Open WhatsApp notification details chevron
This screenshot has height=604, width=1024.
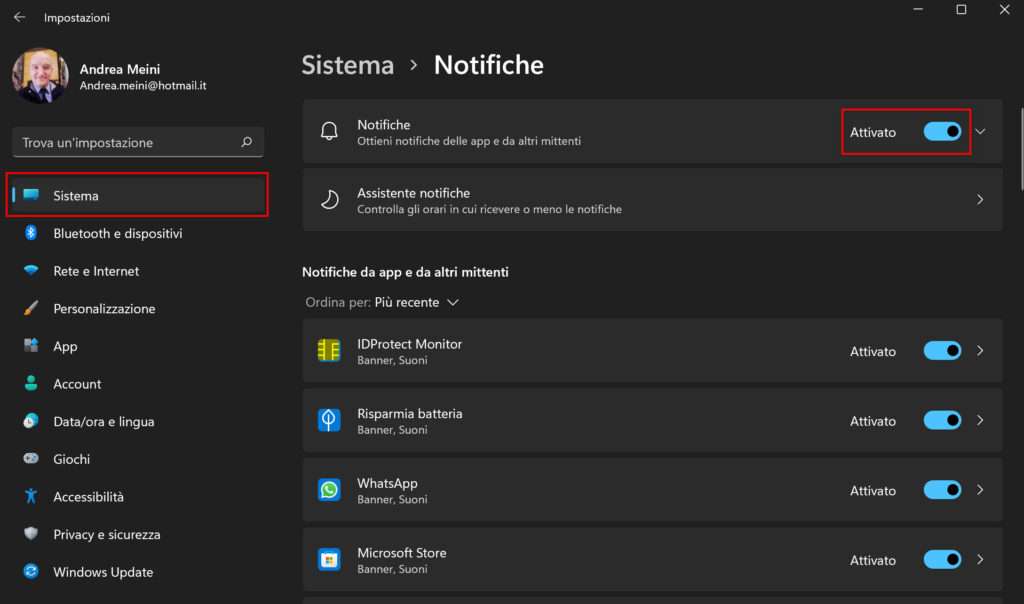(x=980, y=490)
